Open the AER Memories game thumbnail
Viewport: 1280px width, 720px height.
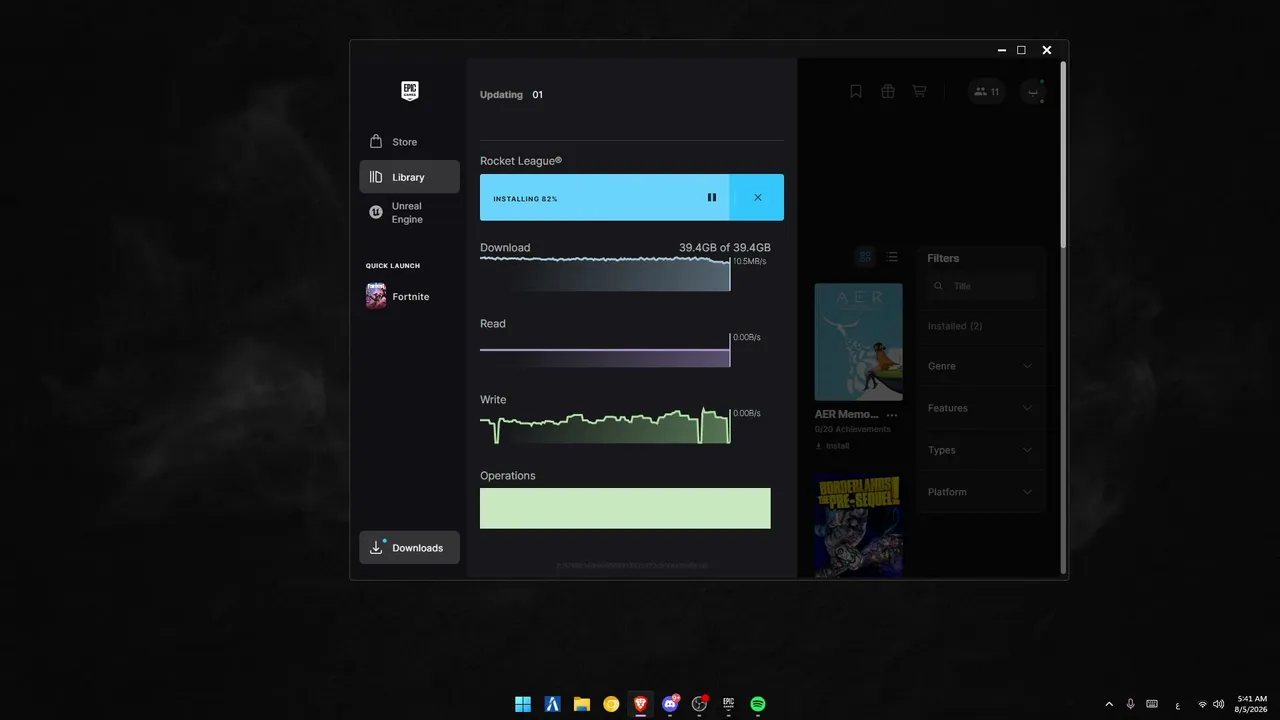(x=858, y=342)
